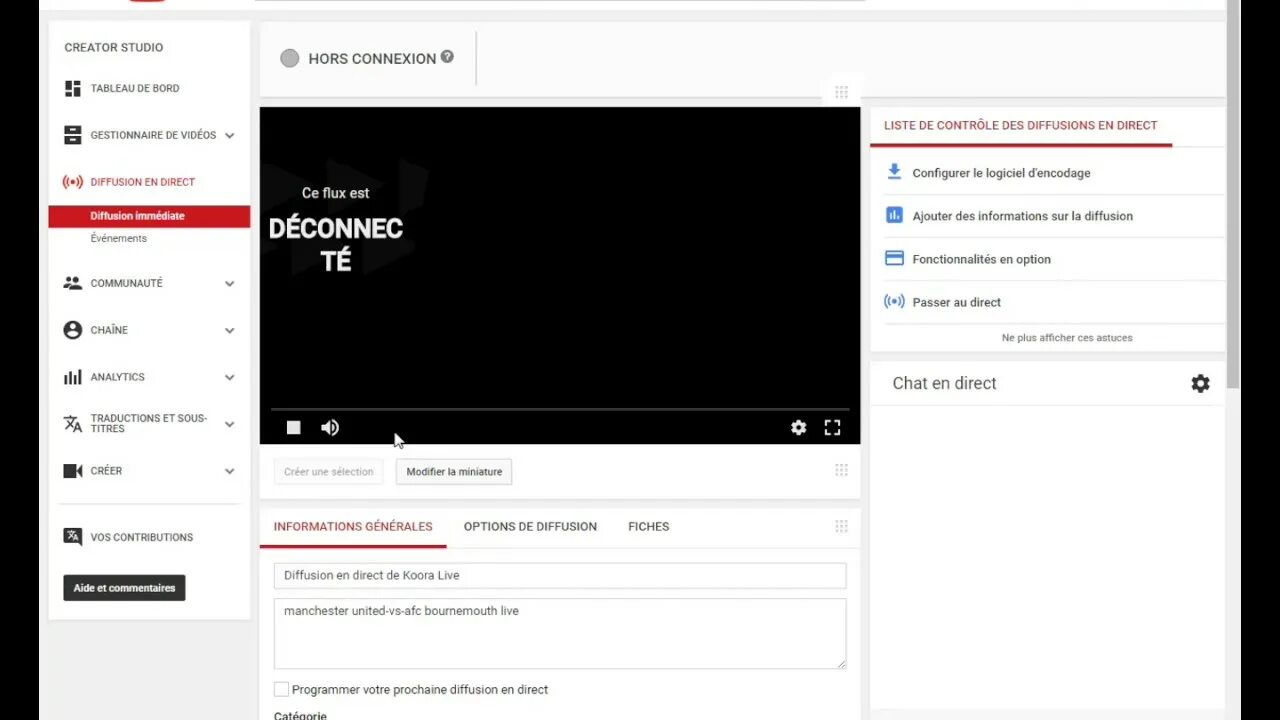Click the Aide et commentaires button
The width and height of the screenshot is (1280, 720).
(x=124, y=588)
